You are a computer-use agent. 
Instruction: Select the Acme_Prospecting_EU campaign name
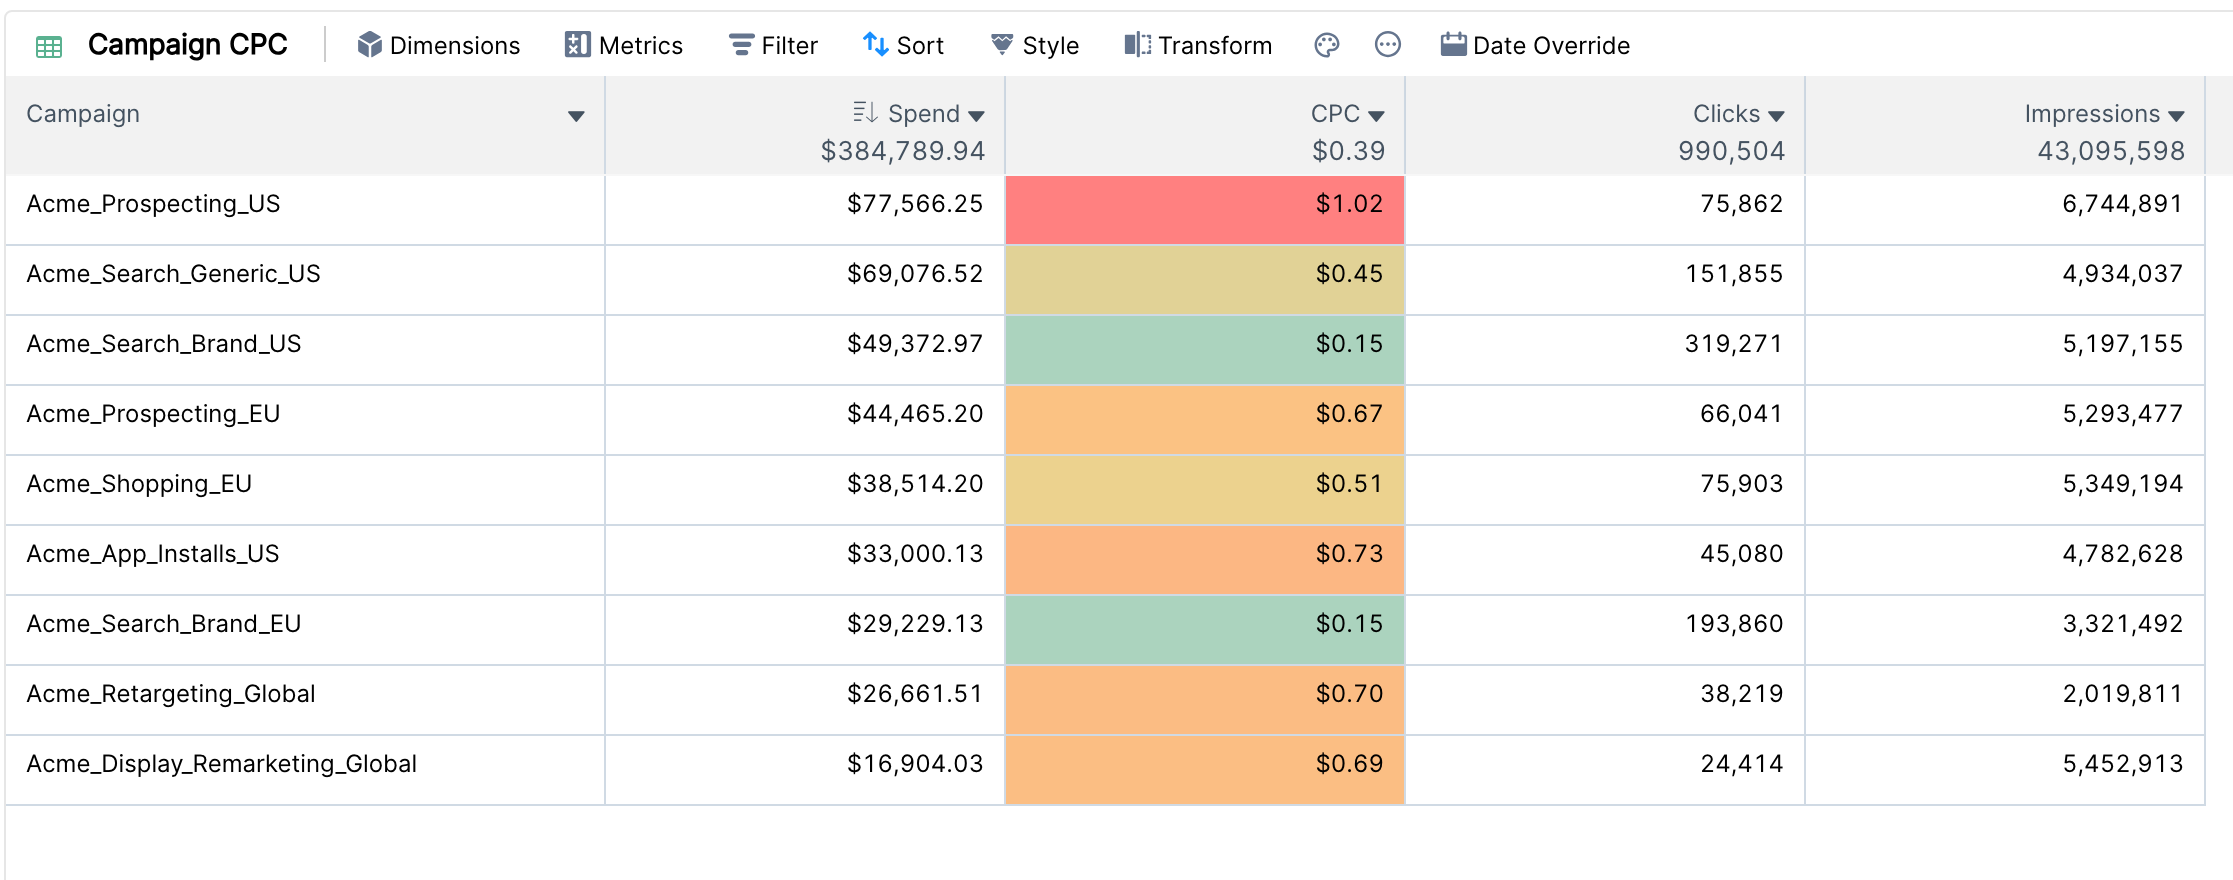[x=153, y=414]
